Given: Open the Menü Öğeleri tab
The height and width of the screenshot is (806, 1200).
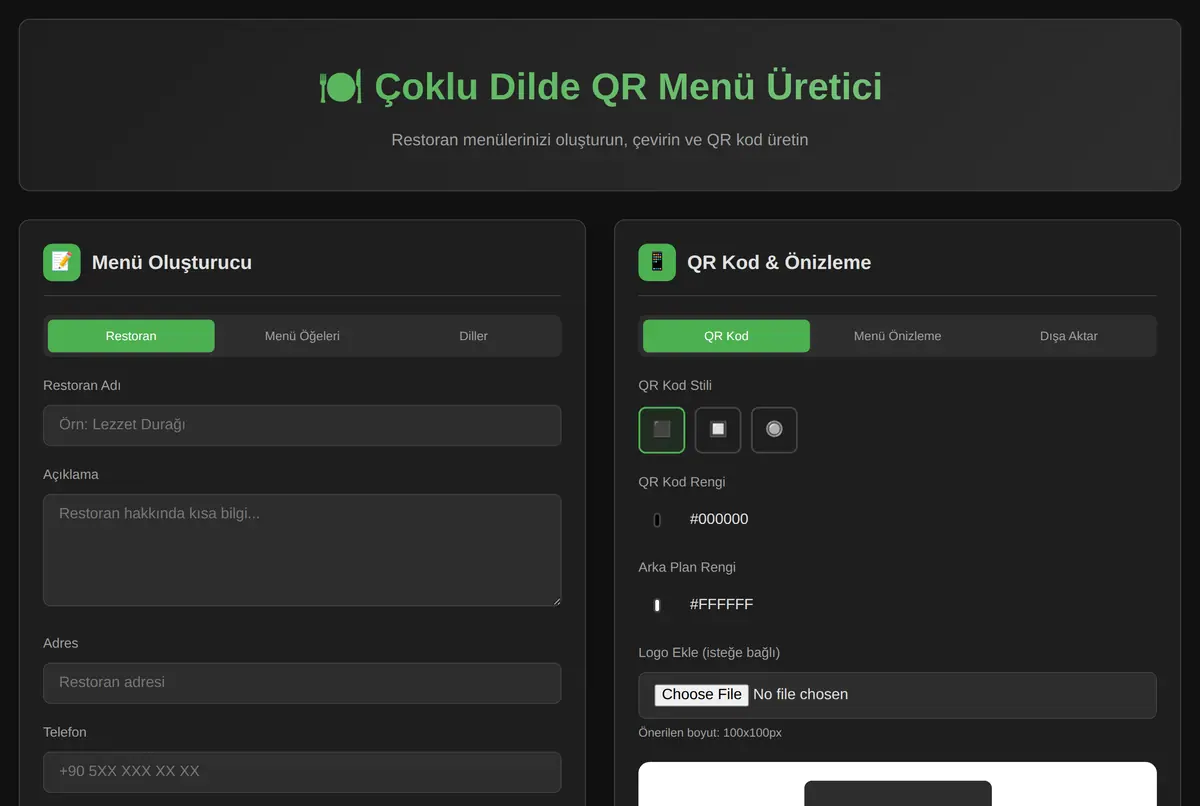Looking at the screenshot, I should [x=302, y=336].
